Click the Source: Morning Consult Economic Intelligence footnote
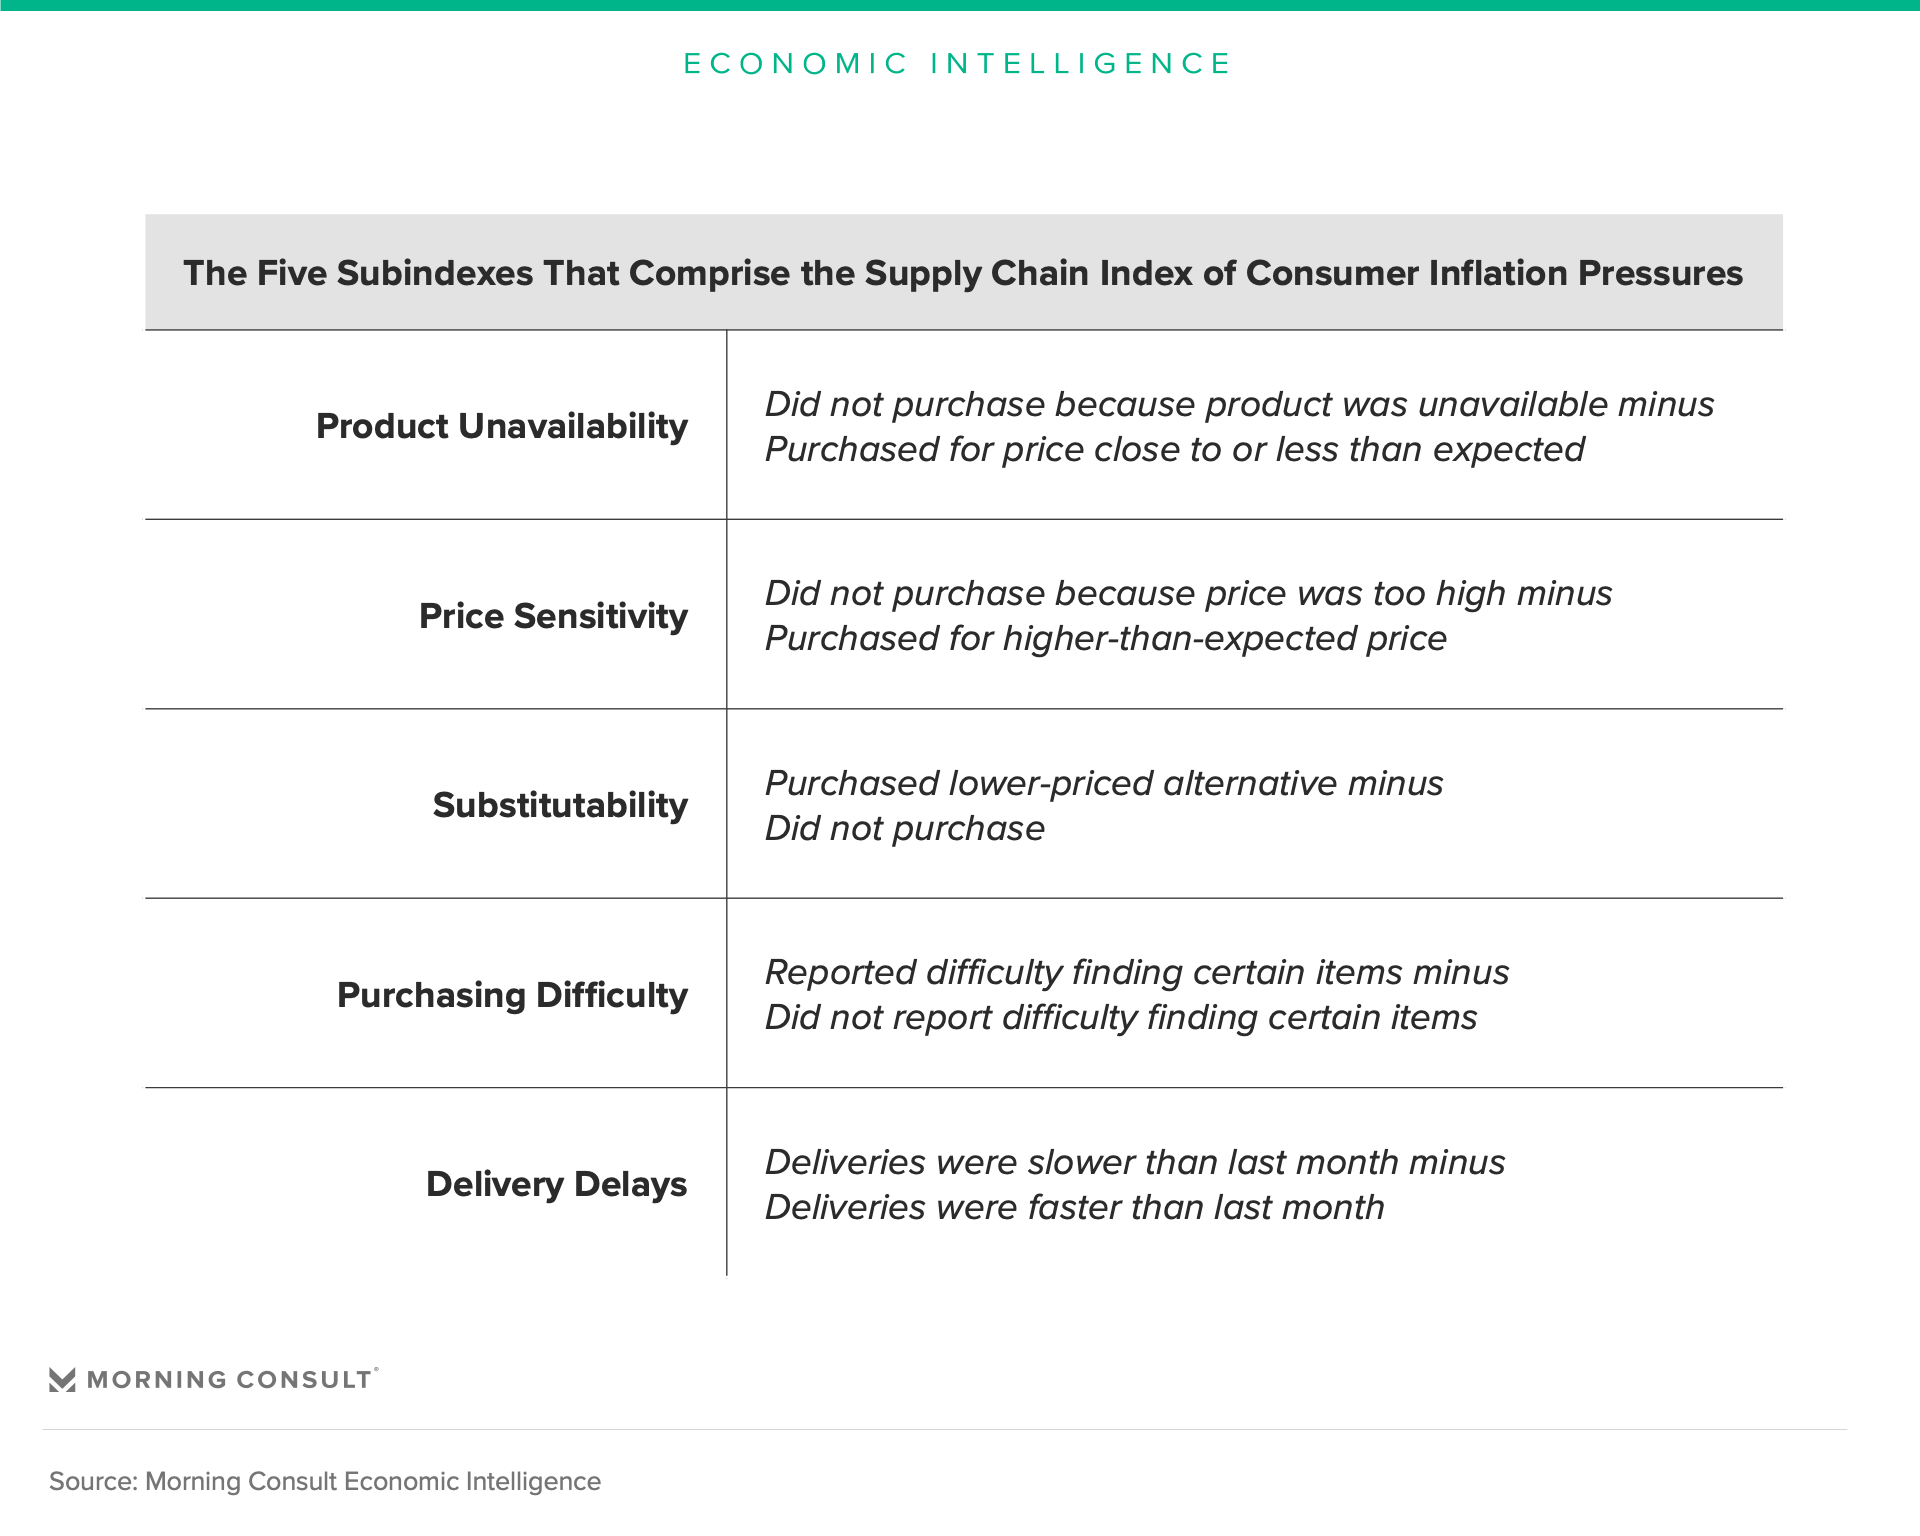1920x1536 pixels. [x=325, y=1481]
